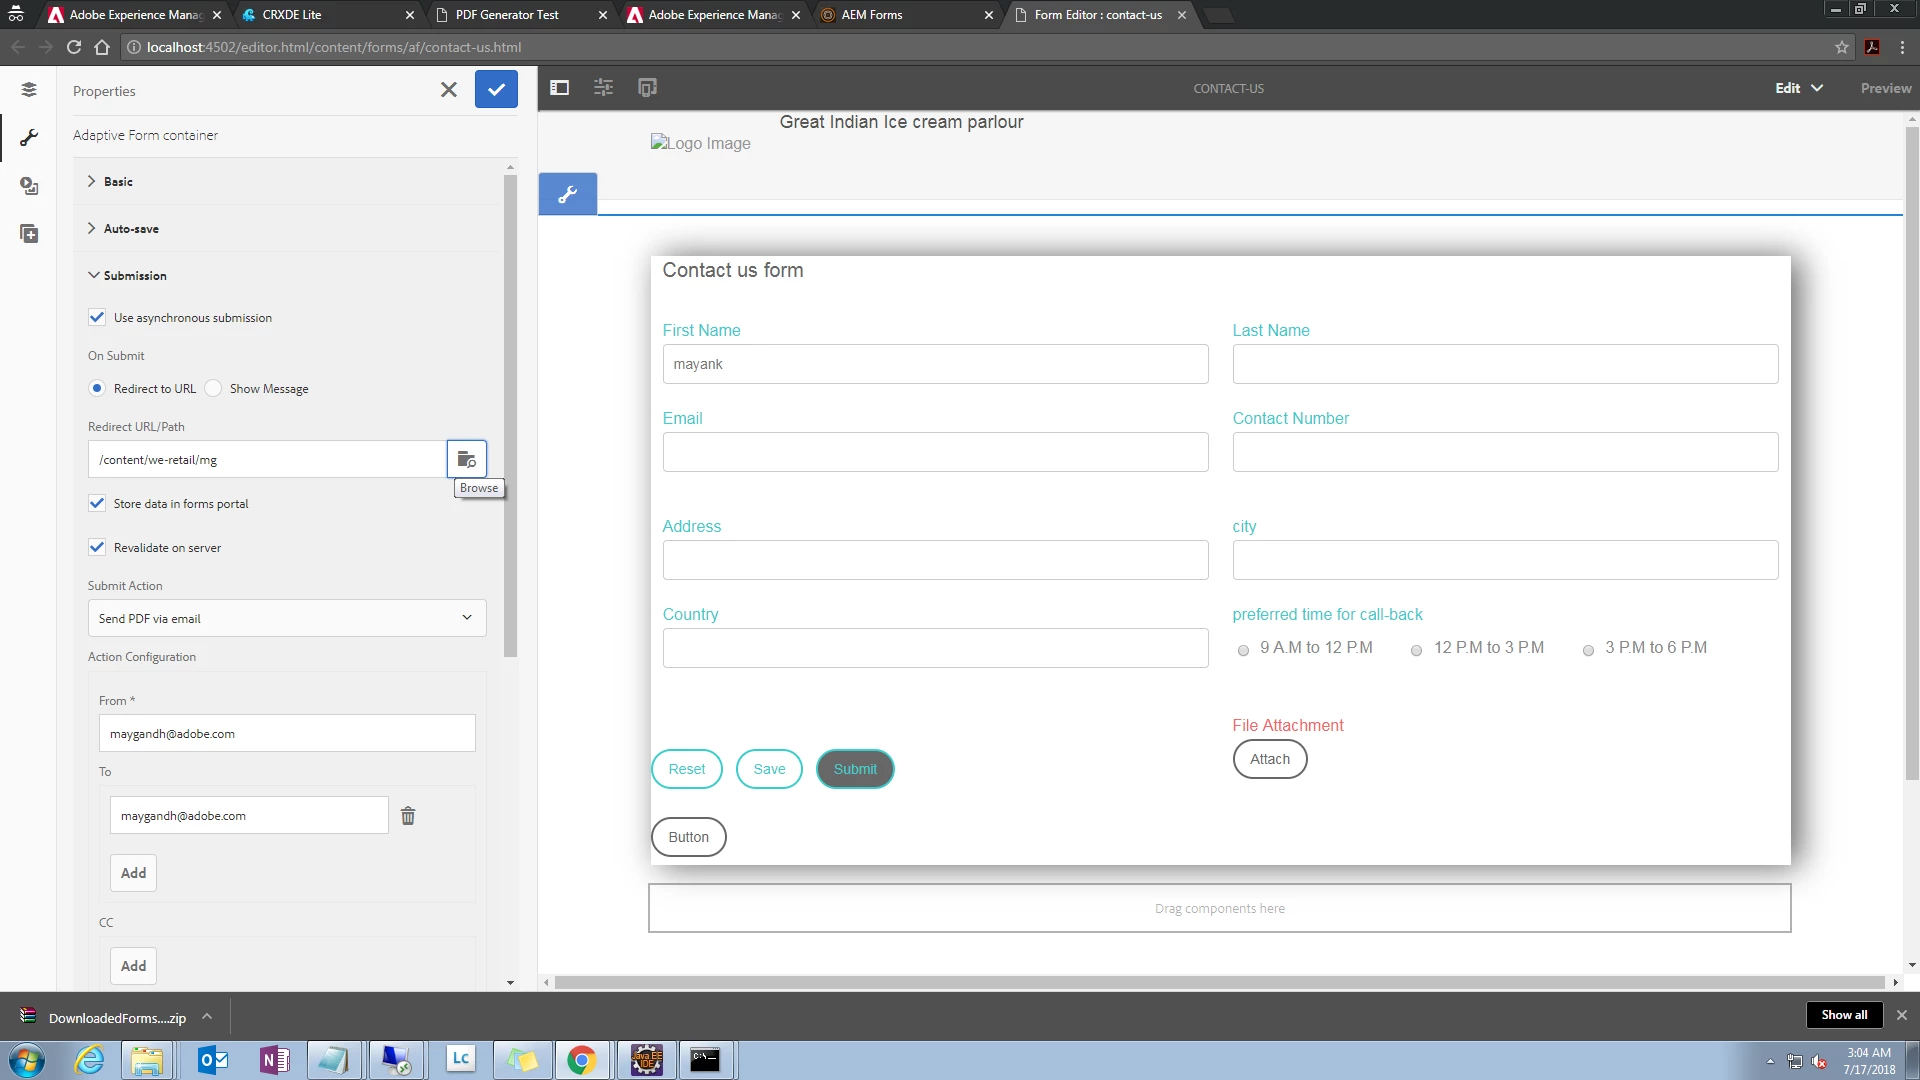Click the blue Done checkmark in Properties

pos(496,90)
